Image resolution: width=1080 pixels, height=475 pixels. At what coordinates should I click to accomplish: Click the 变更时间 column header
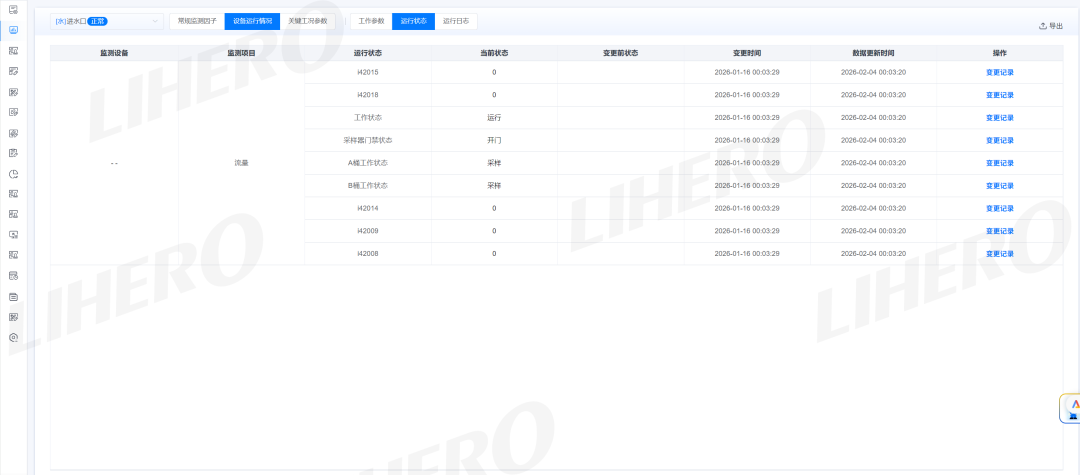pyautogui.click(x=747, y=52)
